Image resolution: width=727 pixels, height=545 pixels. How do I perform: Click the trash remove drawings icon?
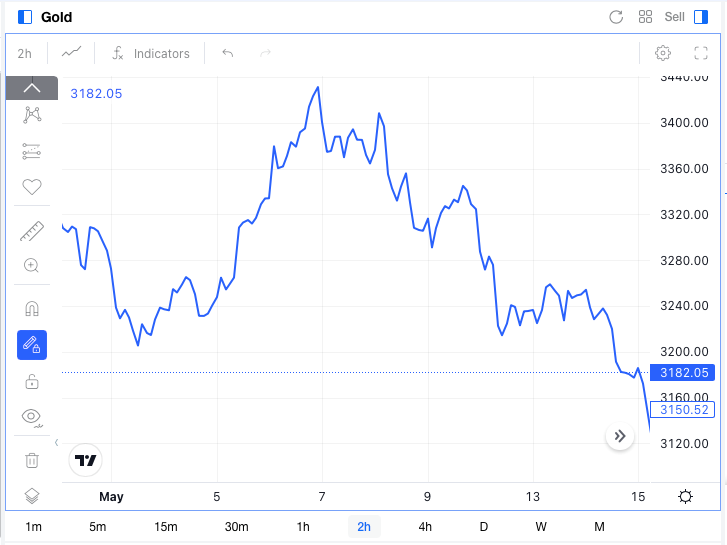tap(32, 460)
